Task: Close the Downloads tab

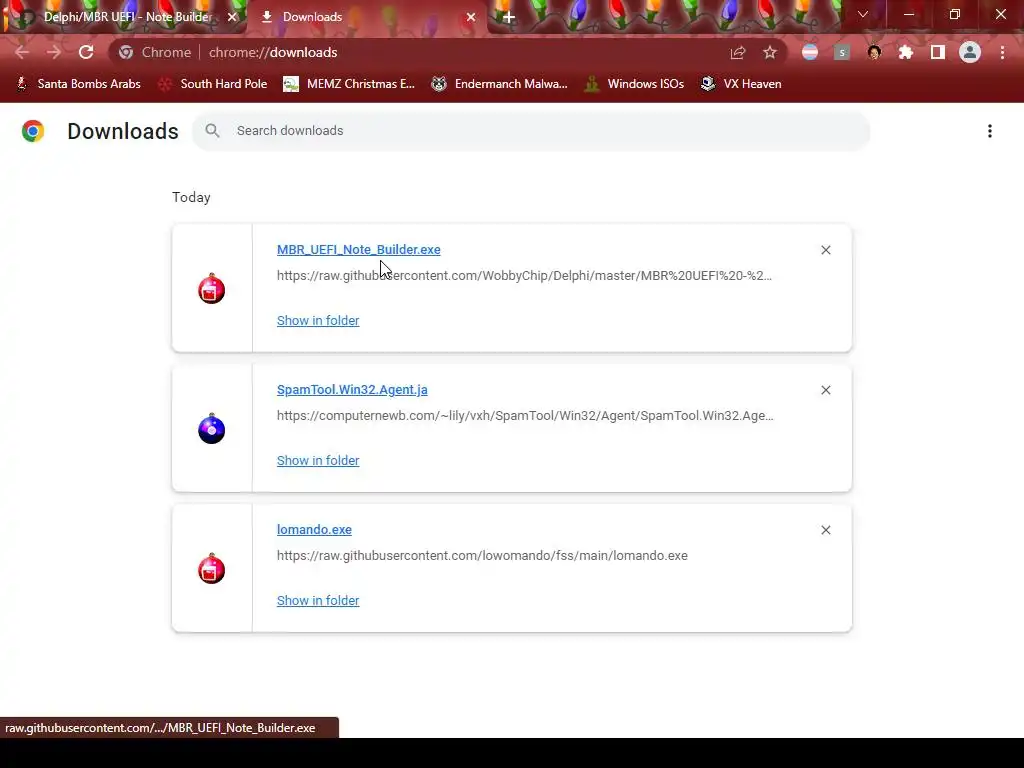Action: pyautogui.click(x=471, y=17)
